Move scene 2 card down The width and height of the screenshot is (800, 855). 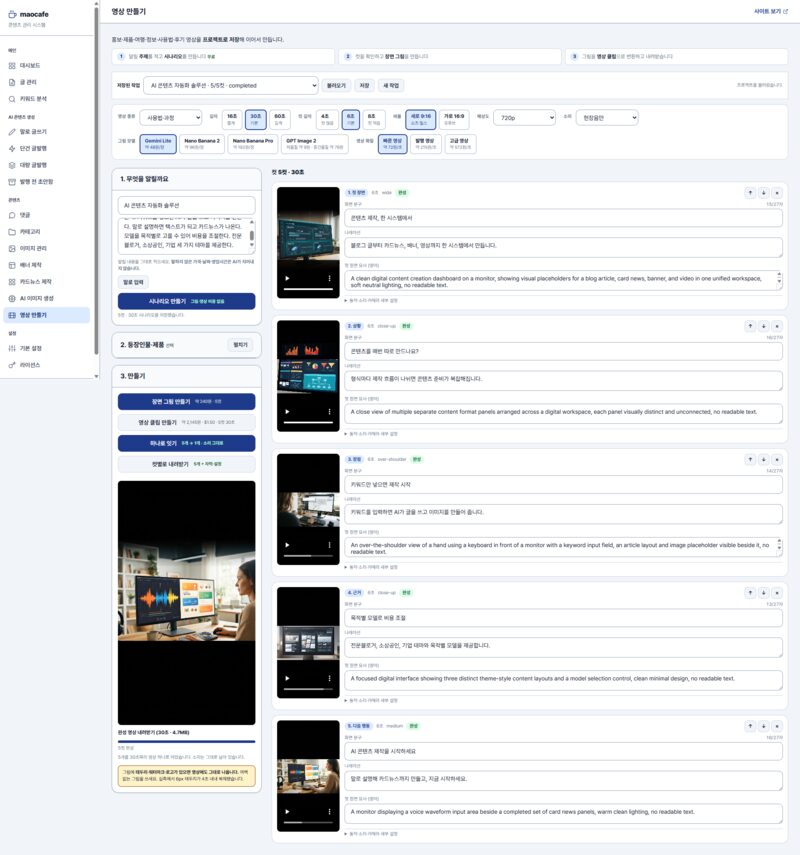[763, 326]
